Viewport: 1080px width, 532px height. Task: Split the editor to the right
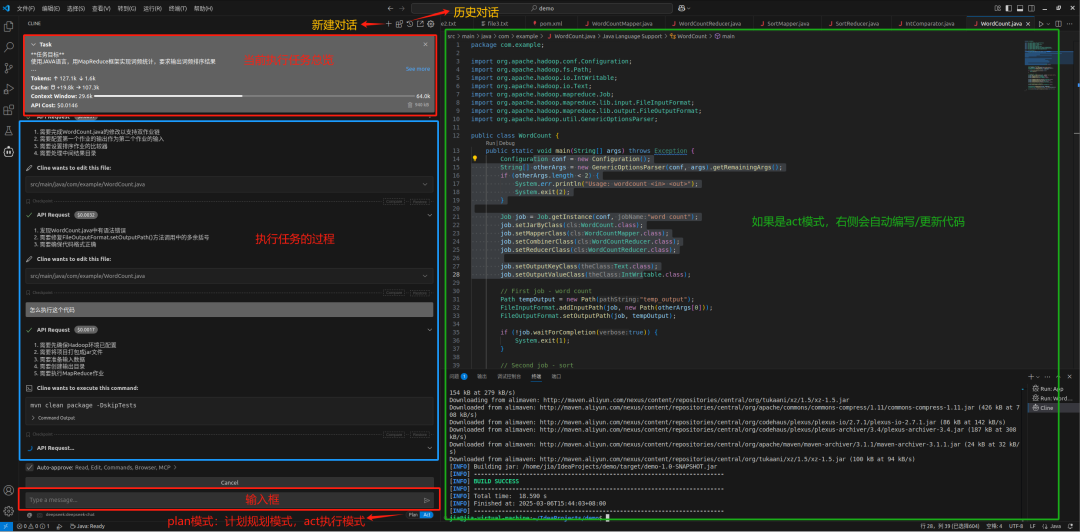coord(1060,23)
